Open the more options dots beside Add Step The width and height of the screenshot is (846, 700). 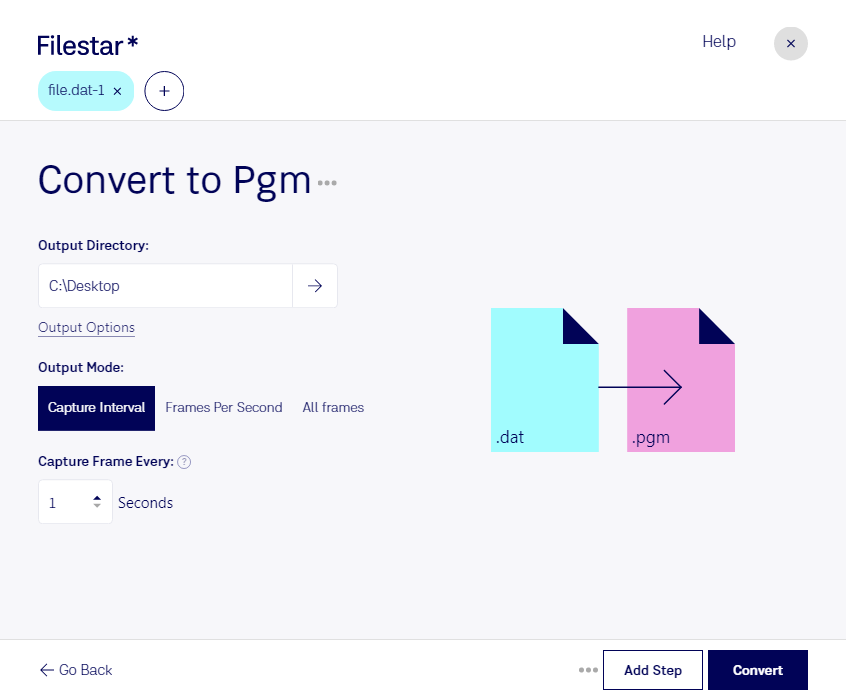[588, 670]
